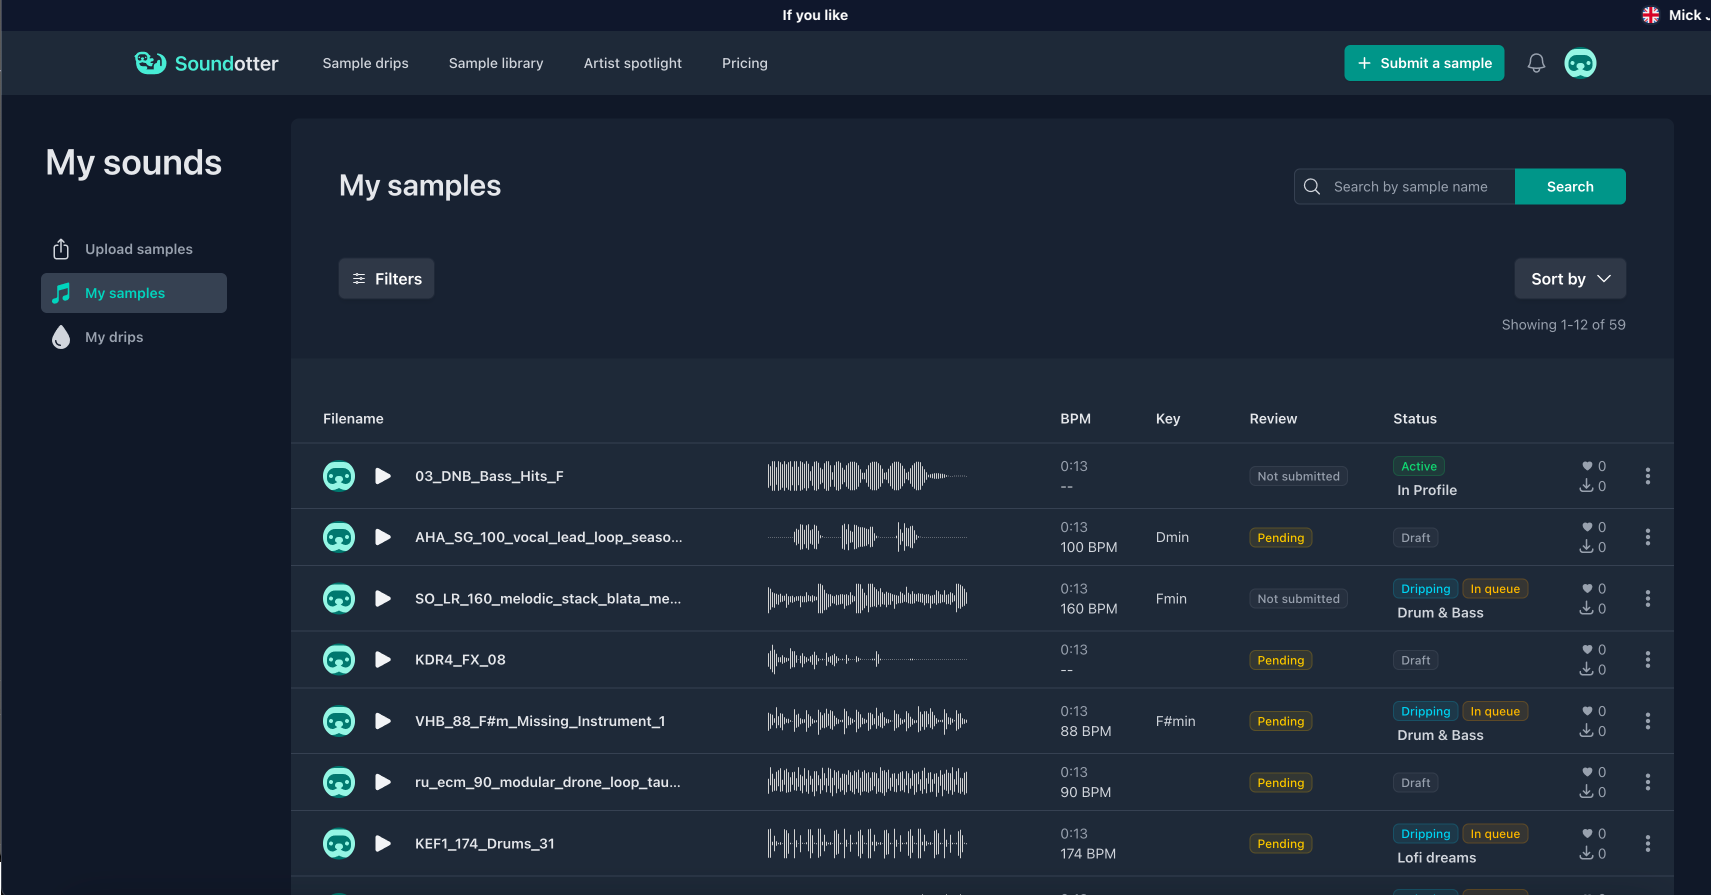
Task: Open the language selector flag
Action: click(1651, 15)
